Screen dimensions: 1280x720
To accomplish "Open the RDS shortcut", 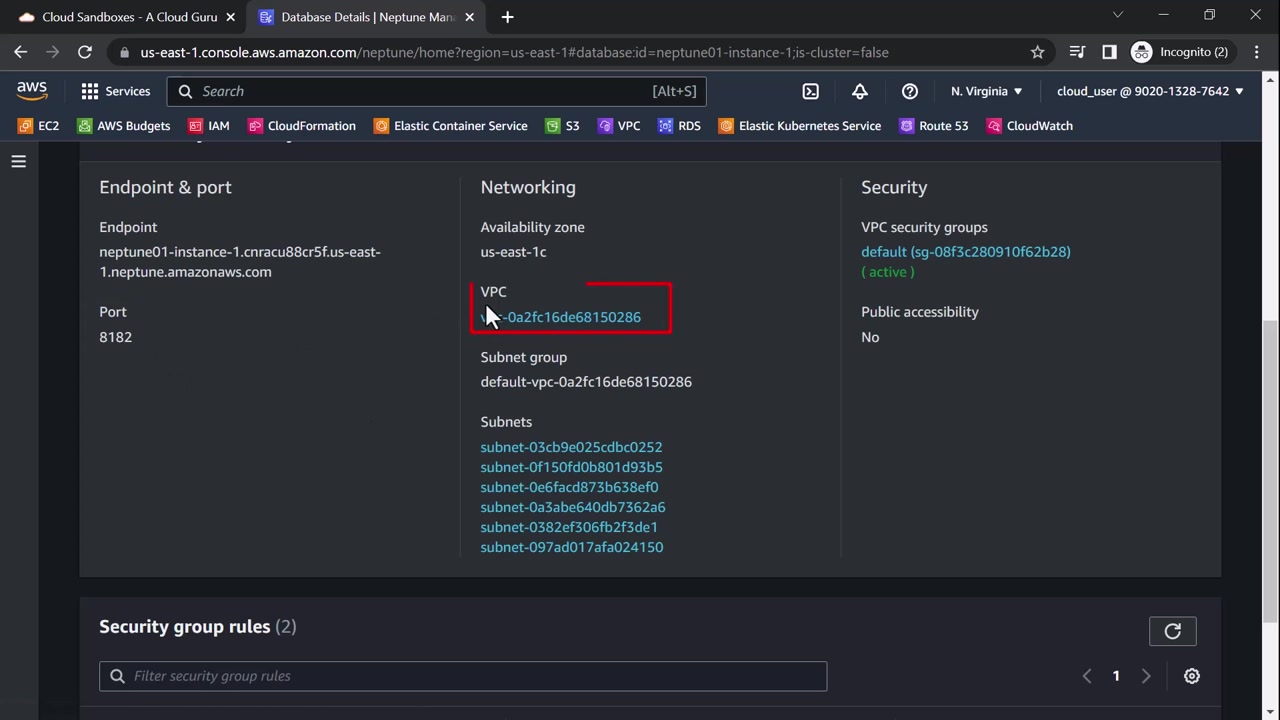I will pyautogui.click(x=679, y=126).
